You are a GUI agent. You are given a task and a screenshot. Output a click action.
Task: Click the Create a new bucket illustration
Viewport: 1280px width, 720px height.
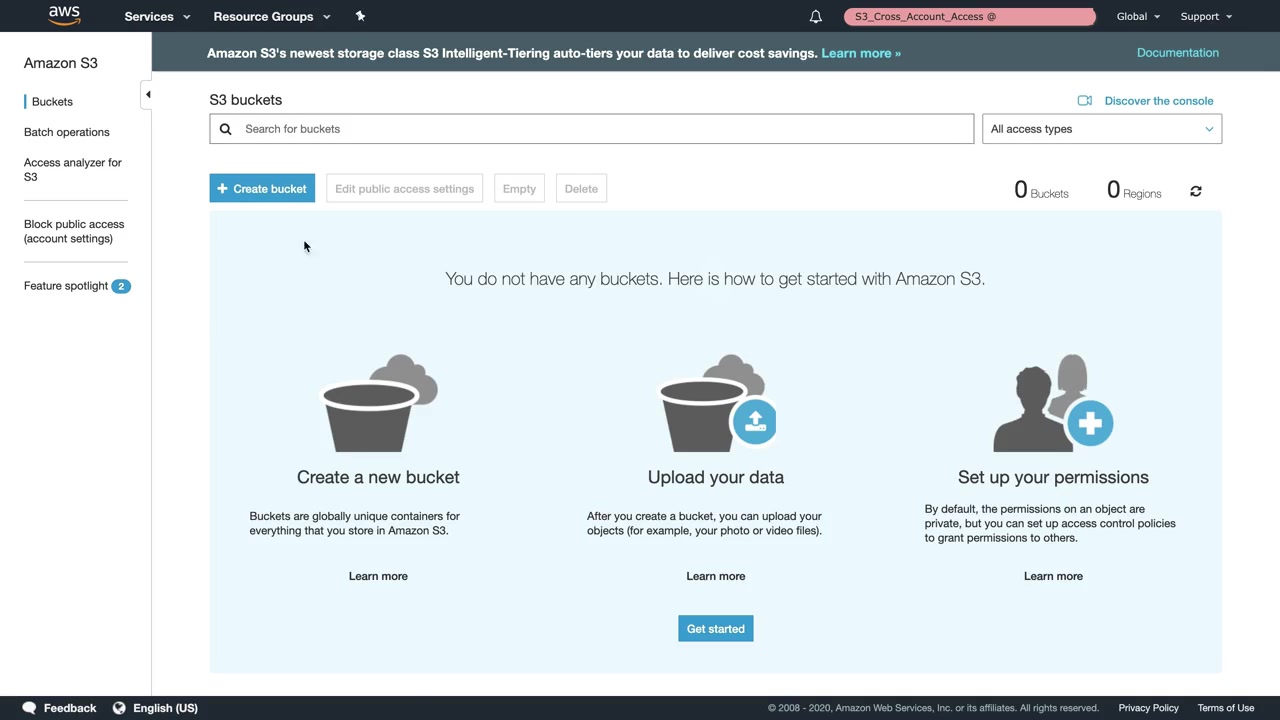coord(380,403)
